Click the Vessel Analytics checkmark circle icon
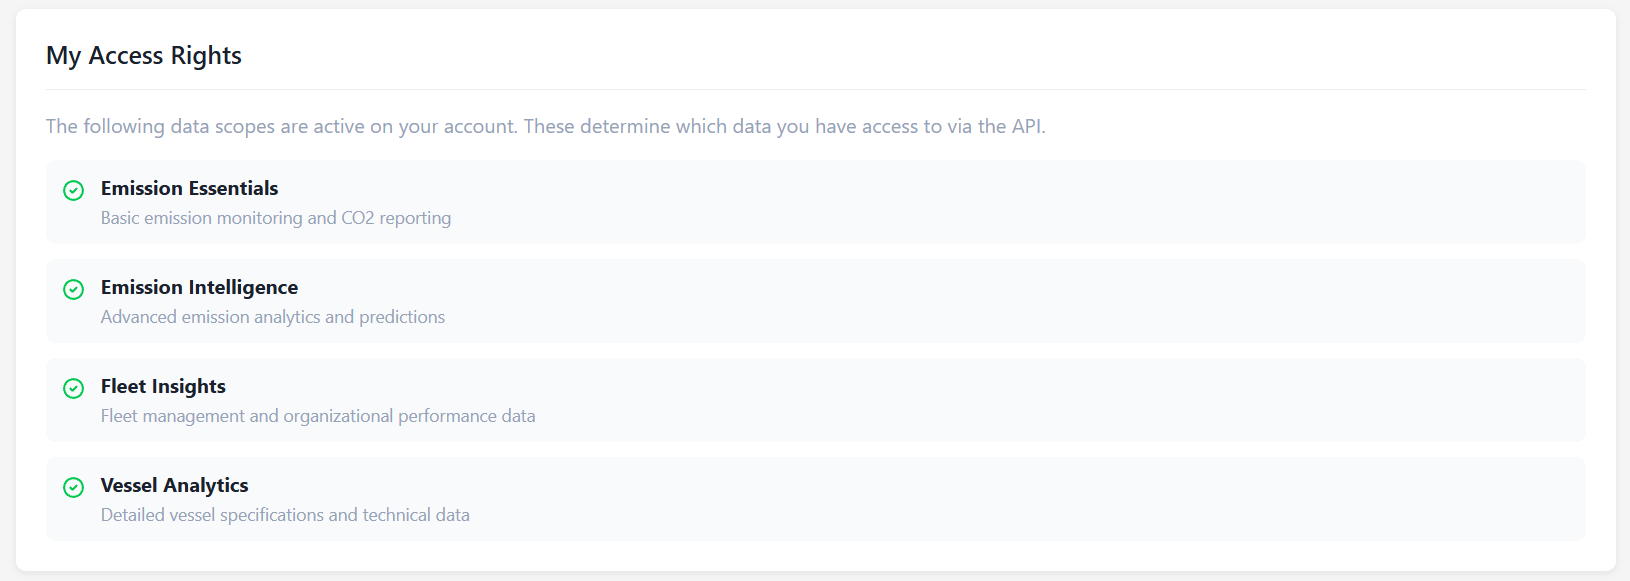This screenshot has height=581, width=1630. (x=73, y=487)
